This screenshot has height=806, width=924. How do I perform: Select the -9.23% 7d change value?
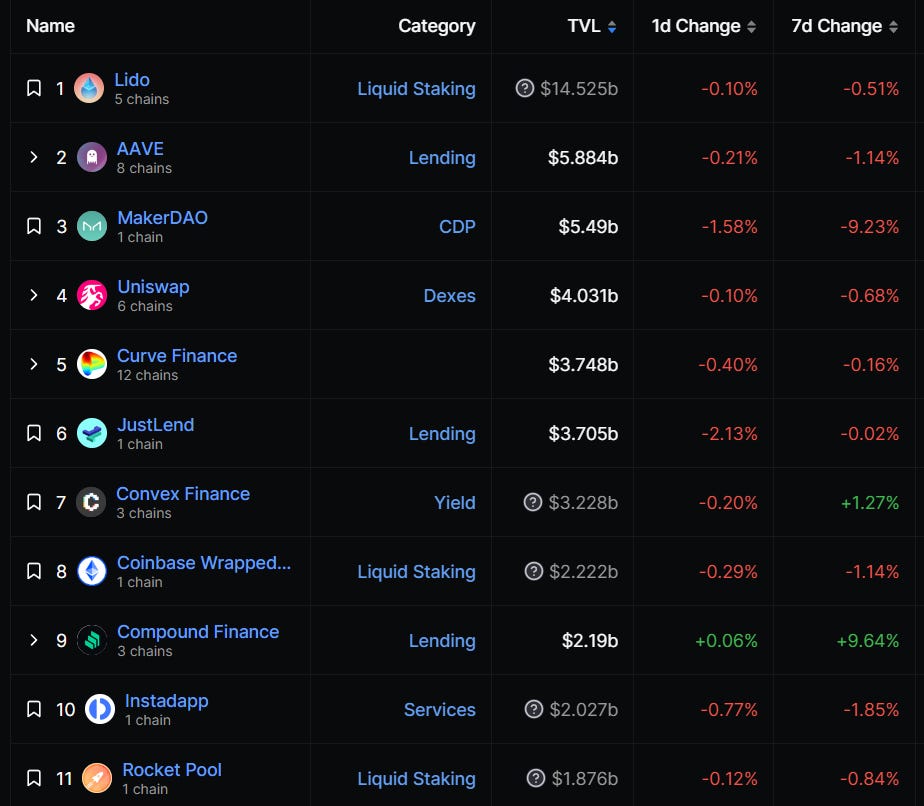point(870,226)
